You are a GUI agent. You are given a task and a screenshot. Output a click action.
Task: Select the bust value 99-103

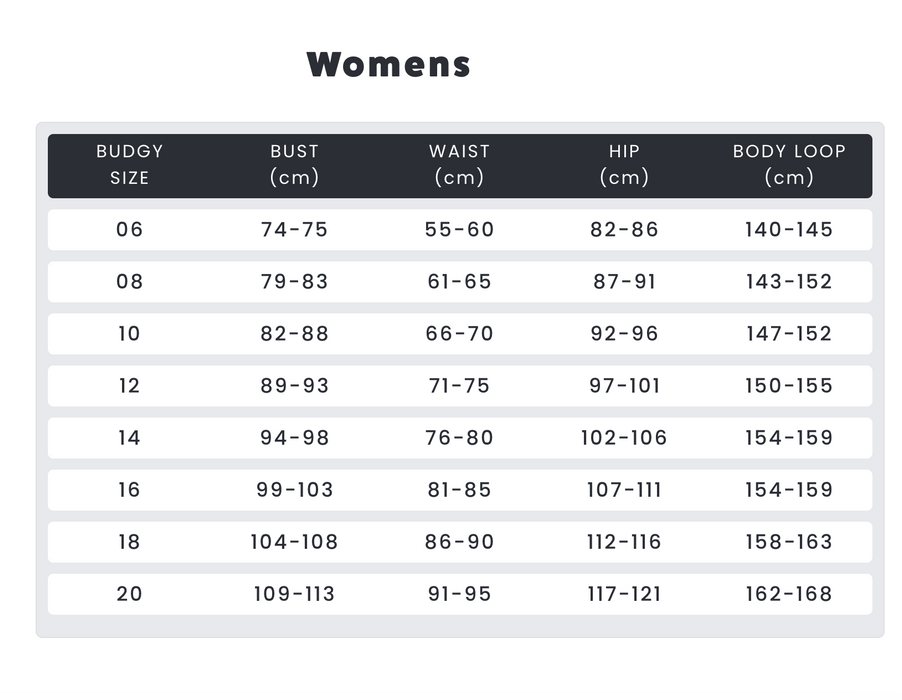pyautogui.click(x=294, y=490)
